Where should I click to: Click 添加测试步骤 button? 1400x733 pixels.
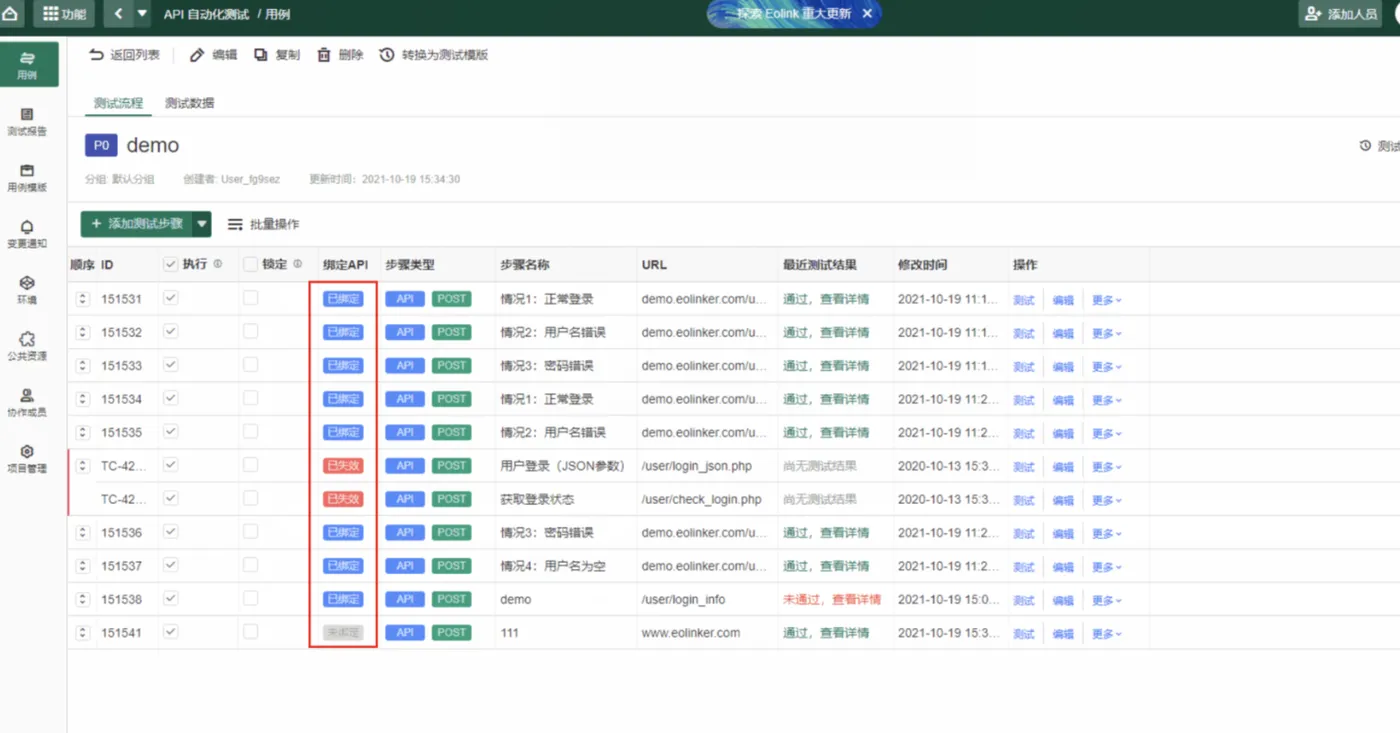tap(137, 224)
